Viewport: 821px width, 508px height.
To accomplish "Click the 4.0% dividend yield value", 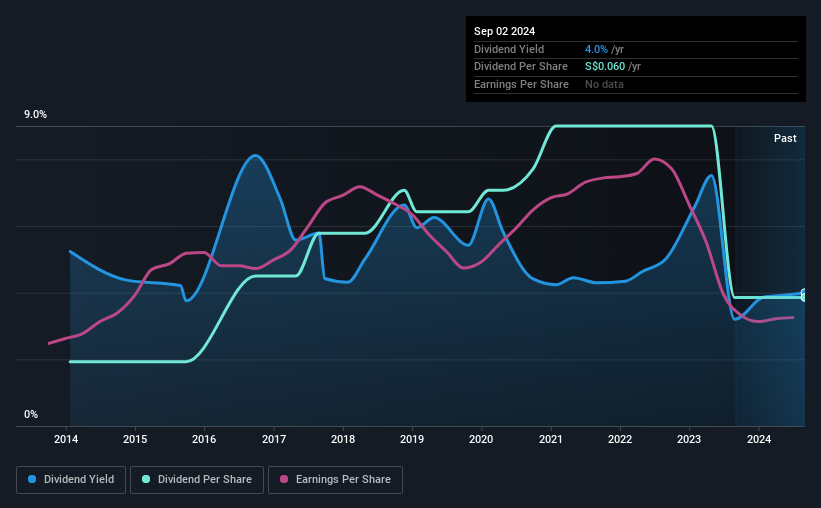I will click(x=596, y=49).
